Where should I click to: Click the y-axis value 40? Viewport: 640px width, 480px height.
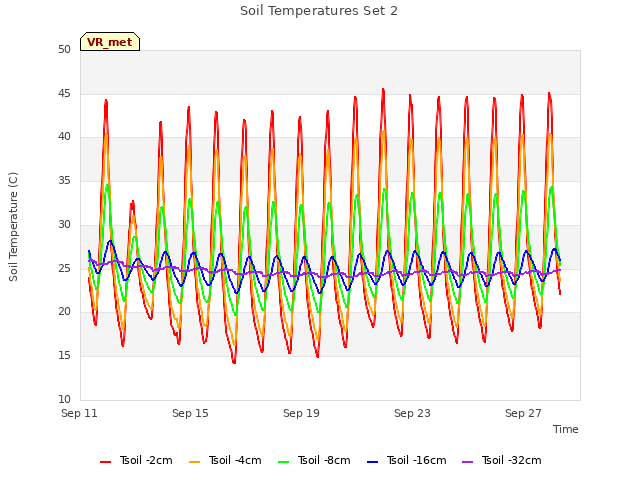coord(64,137)
